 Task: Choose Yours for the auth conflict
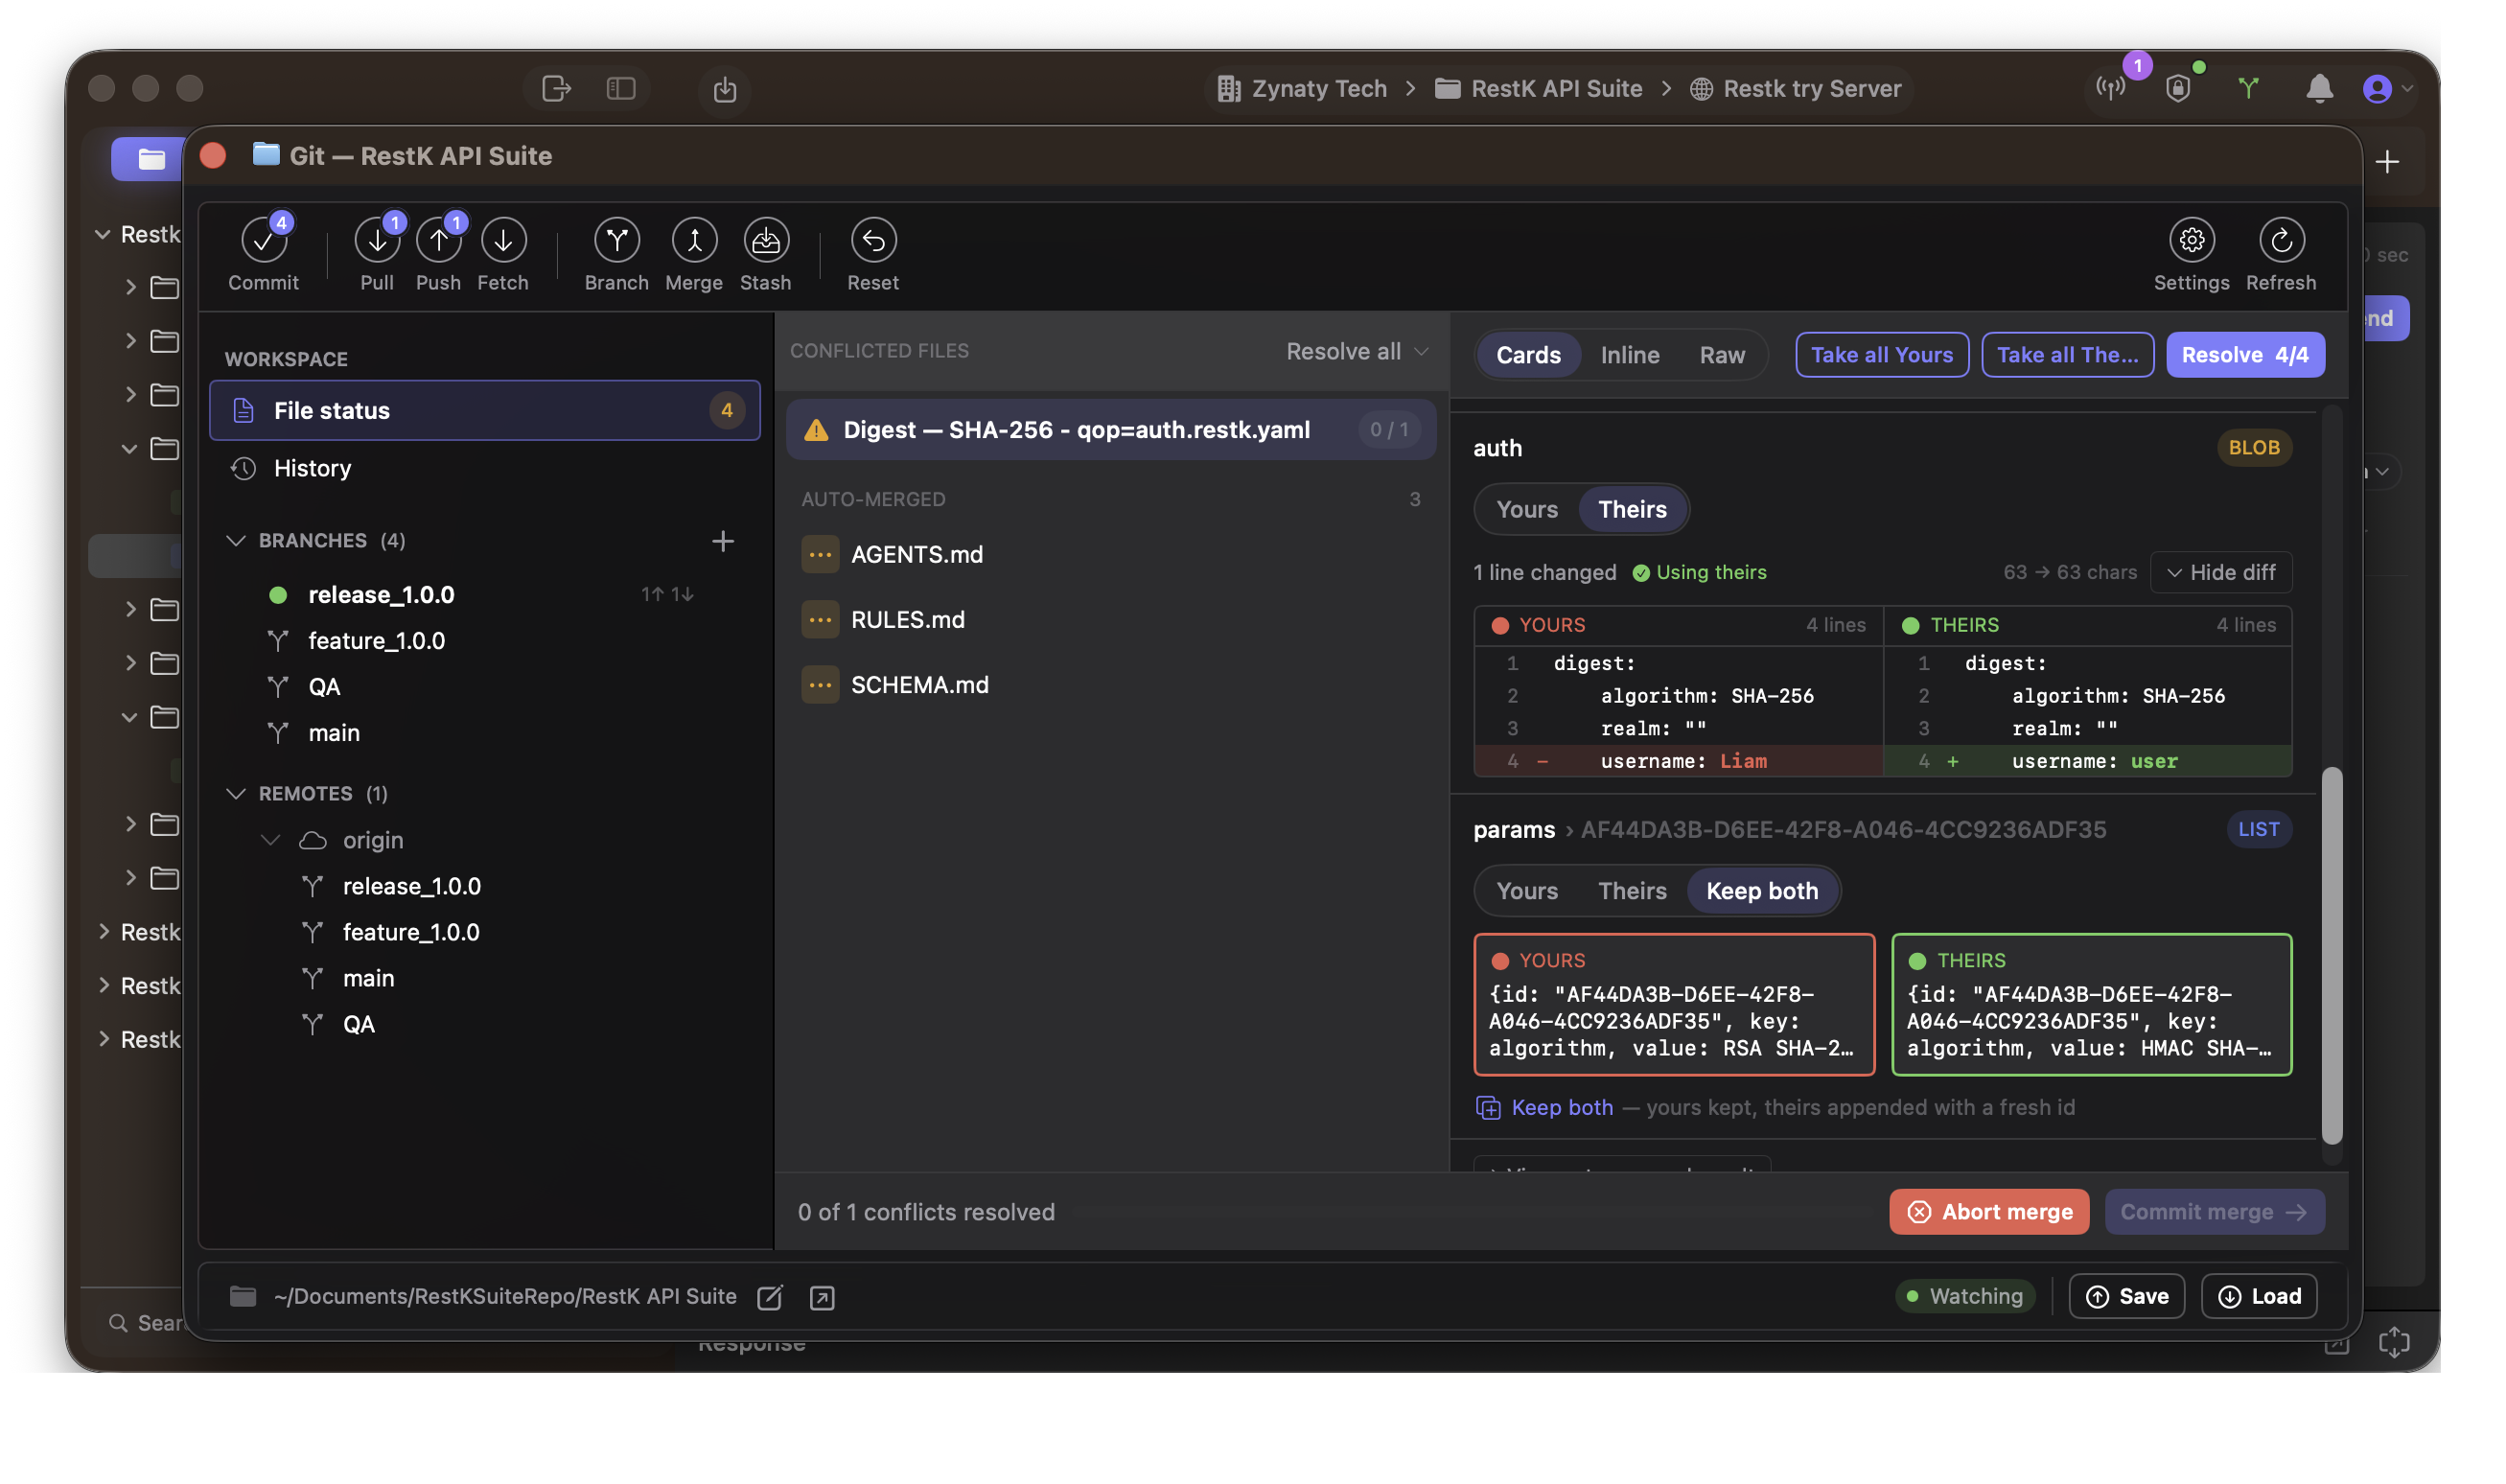[1526, 509]
